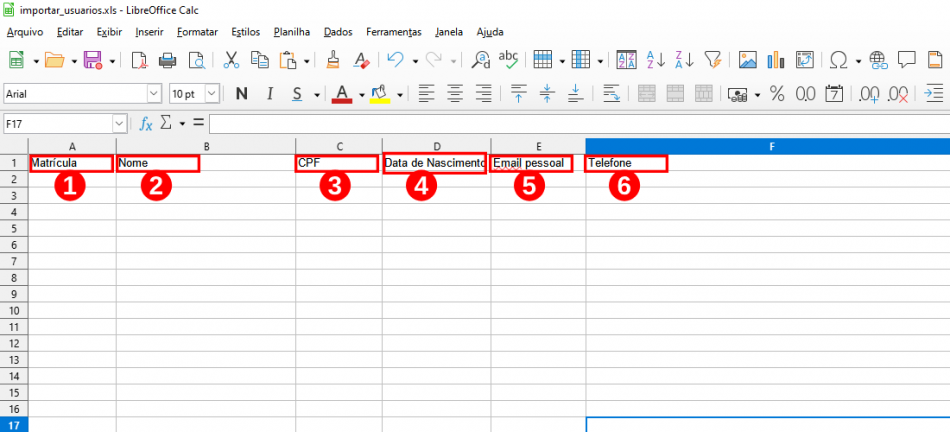Expand the recent documents arrow beside Open
The width and height of the screenshot is (950, 432).
click(x=74, y=61)
